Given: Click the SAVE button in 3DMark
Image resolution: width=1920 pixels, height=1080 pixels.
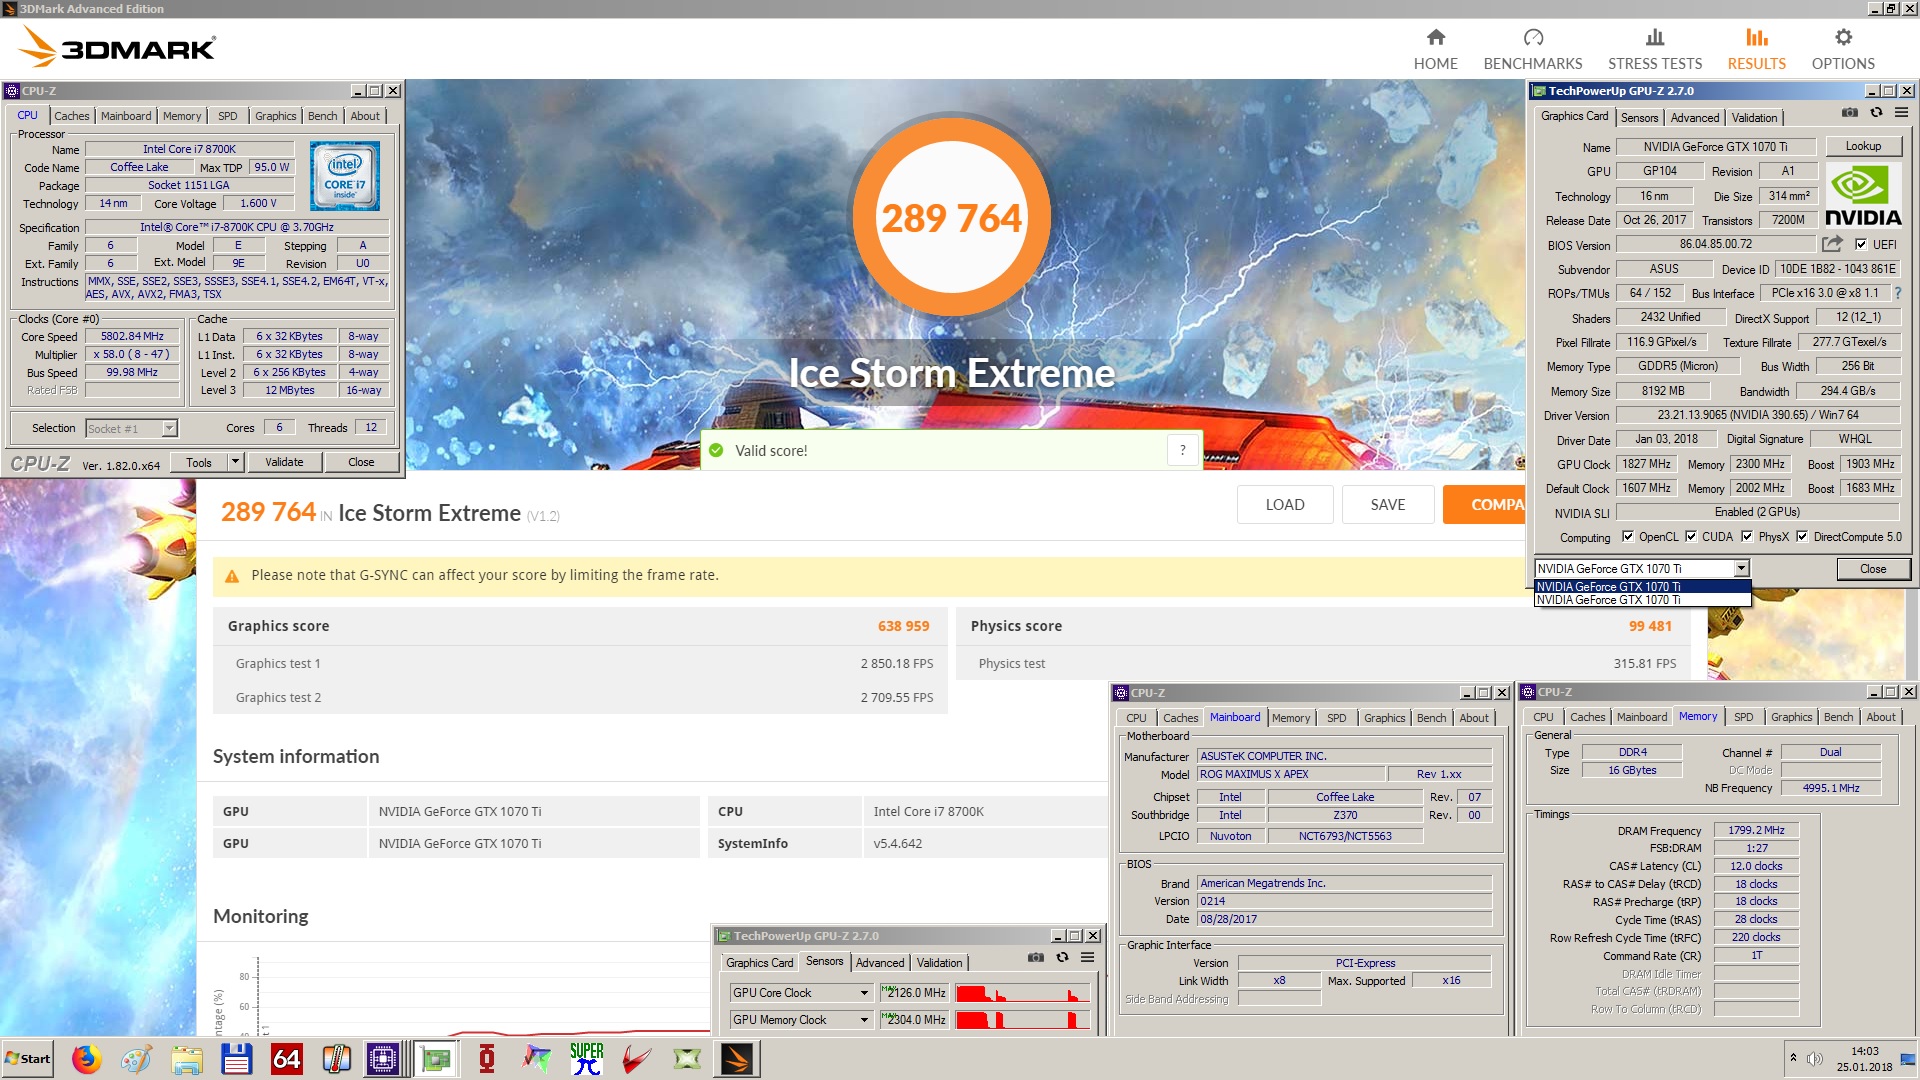Looking at the screenshot, I should 1388,505.
